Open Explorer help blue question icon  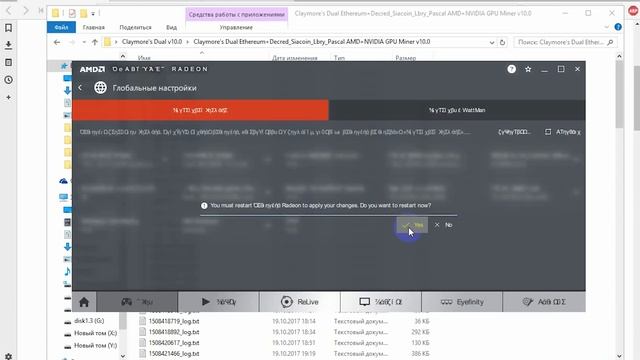click(x=618, y=27)
